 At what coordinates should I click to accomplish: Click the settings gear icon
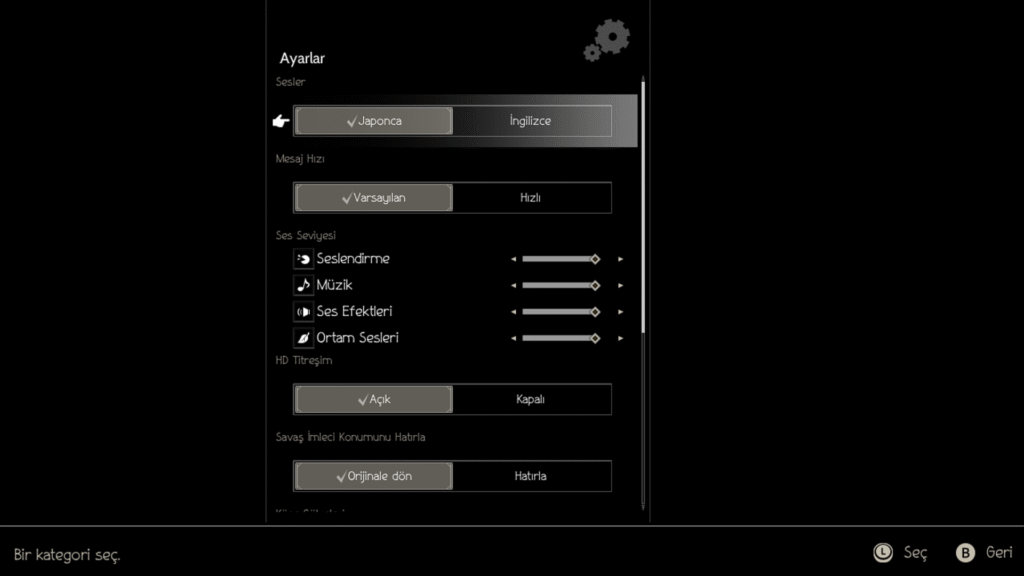(x=607, y=41)
